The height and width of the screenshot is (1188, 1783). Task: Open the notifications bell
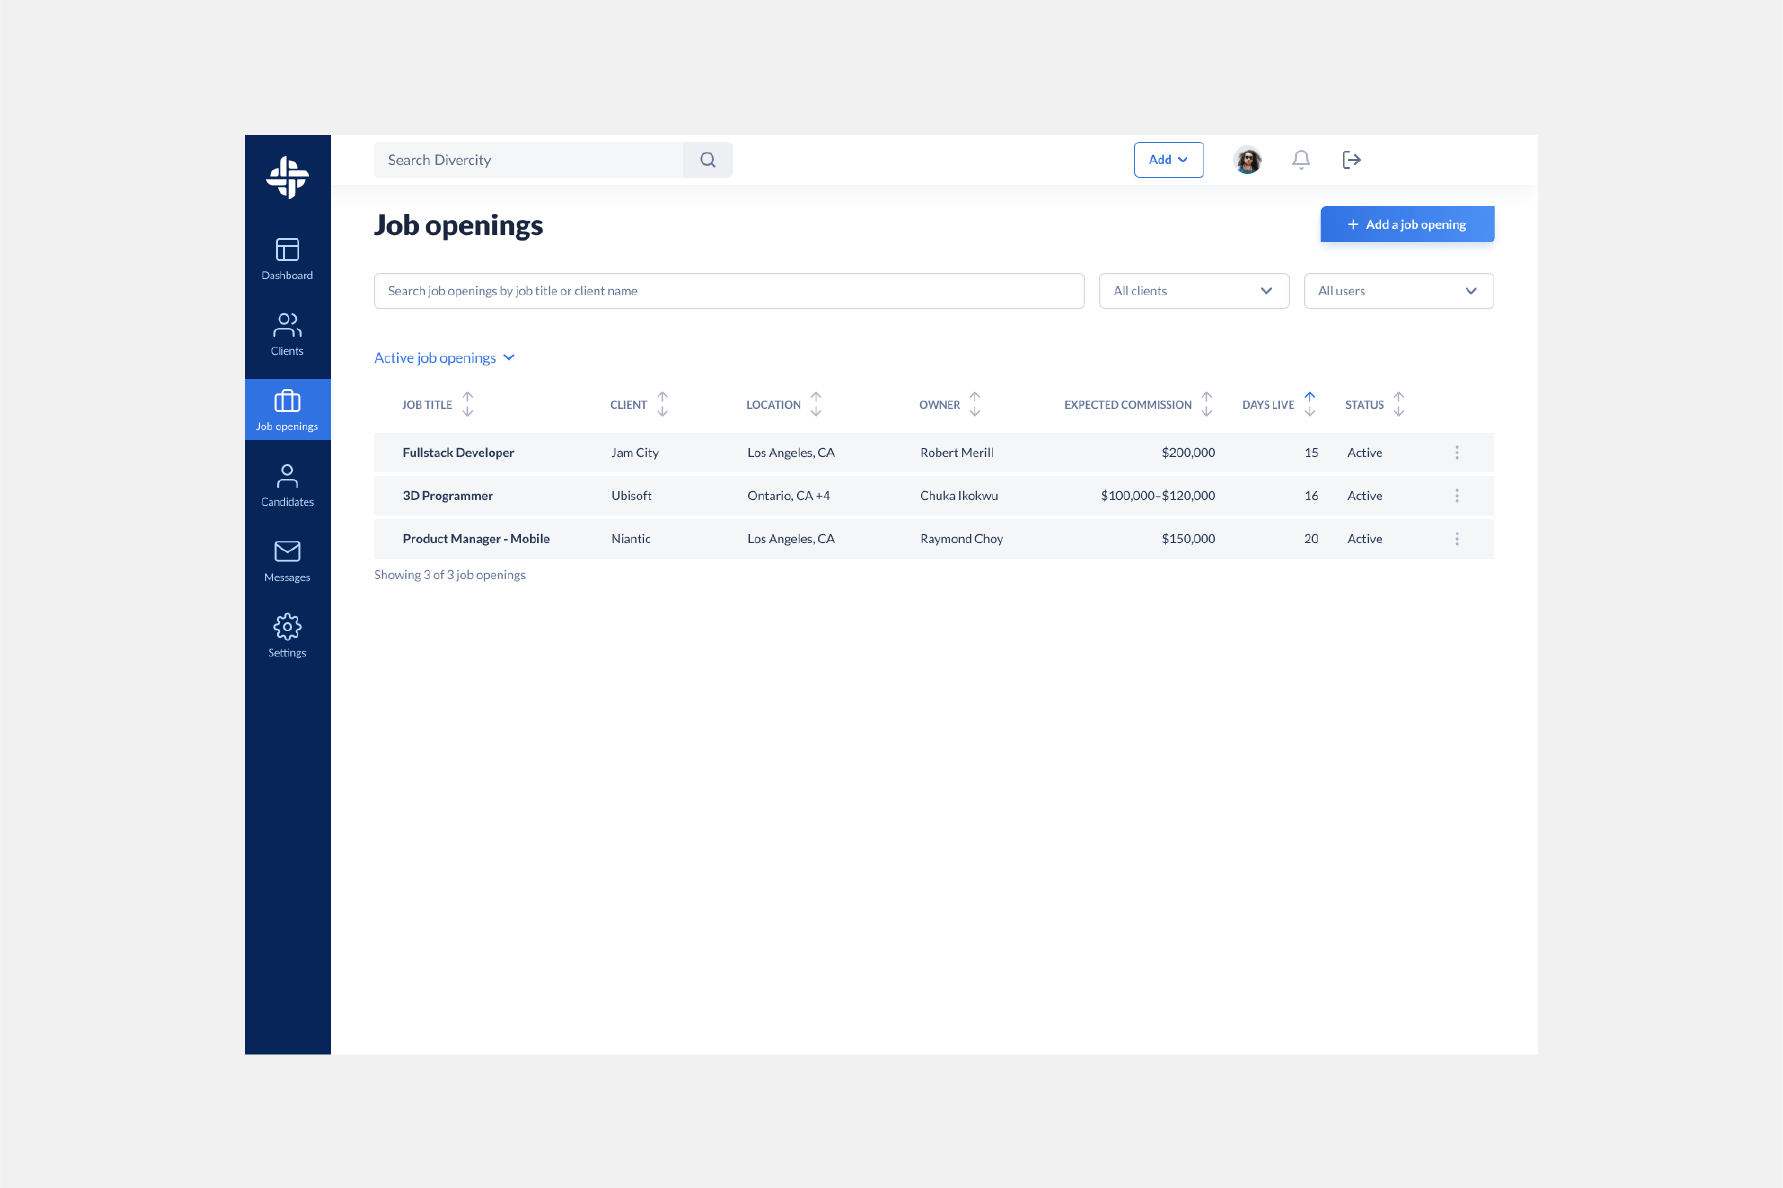(x=1301, y=160)
